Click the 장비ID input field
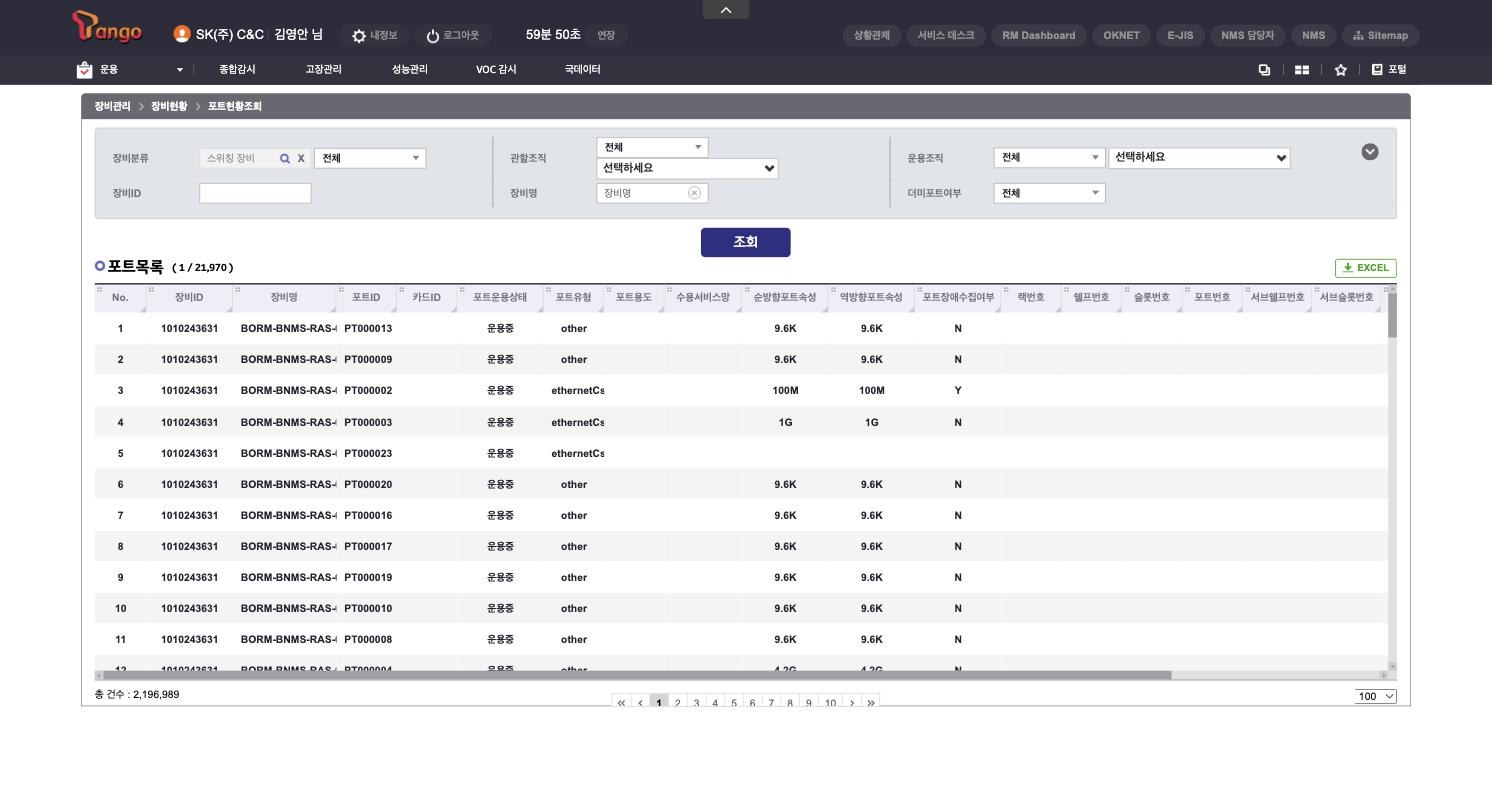This screenshot has width=1492, height=812. [x=255, y=193]
